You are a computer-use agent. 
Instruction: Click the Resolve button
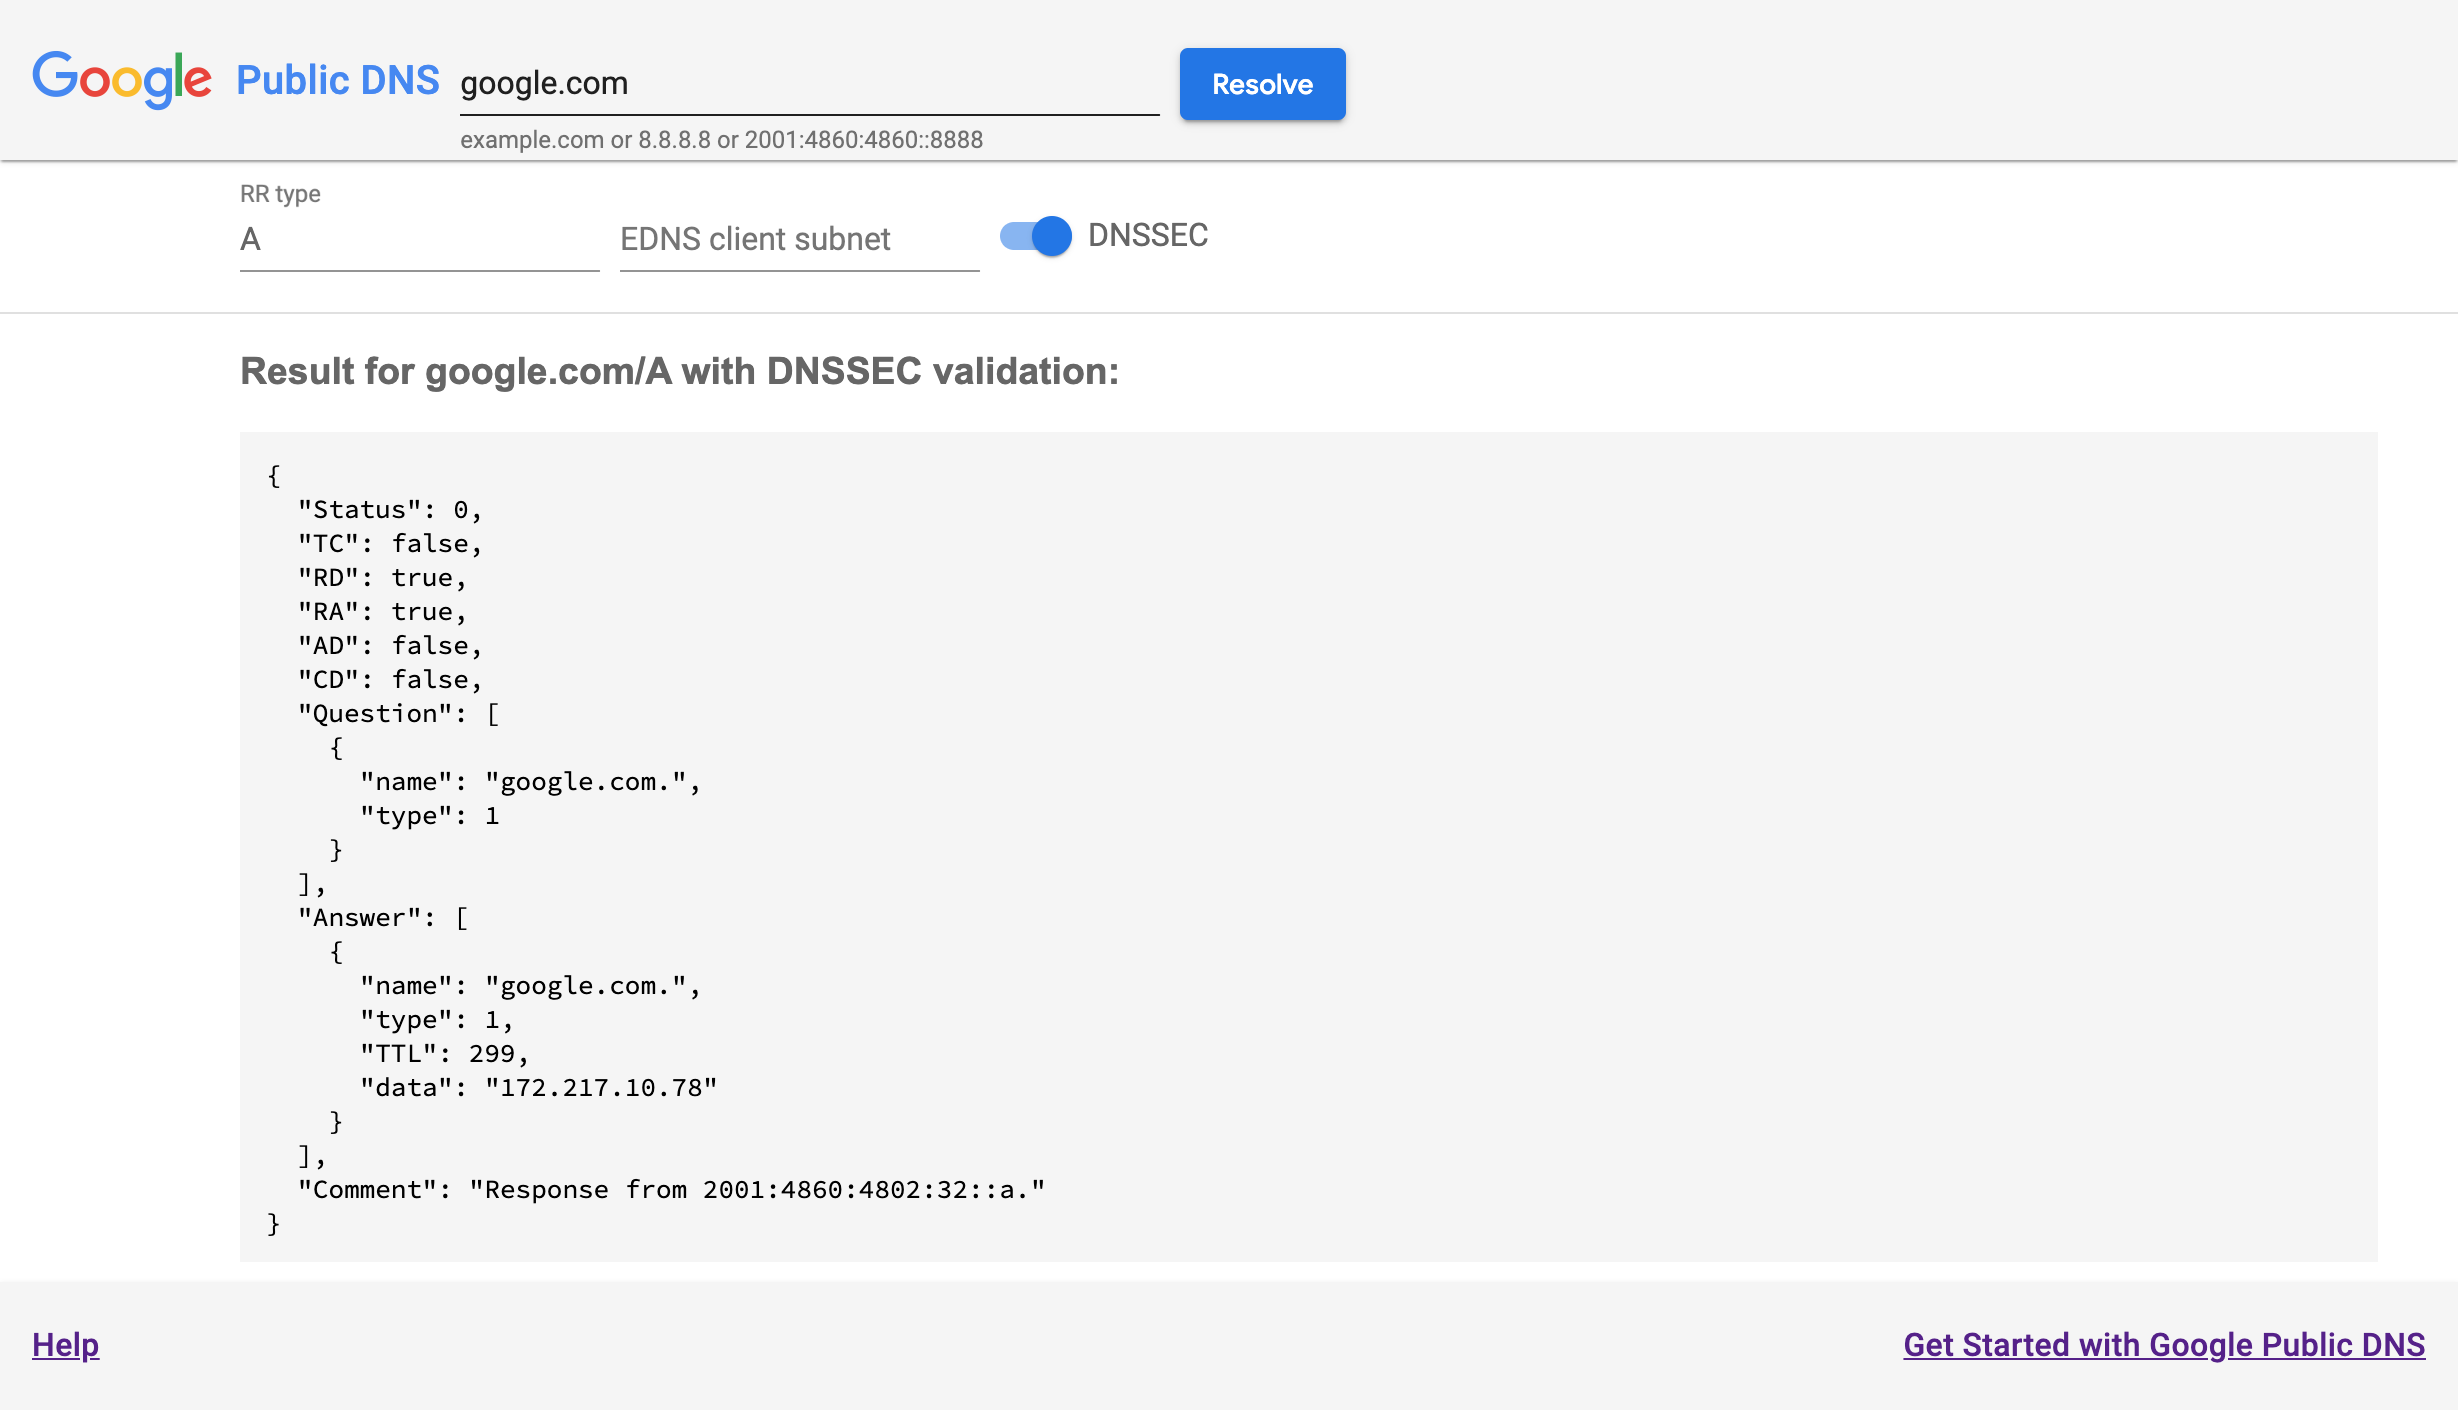pyautogui.click(x=1263, y=84)
